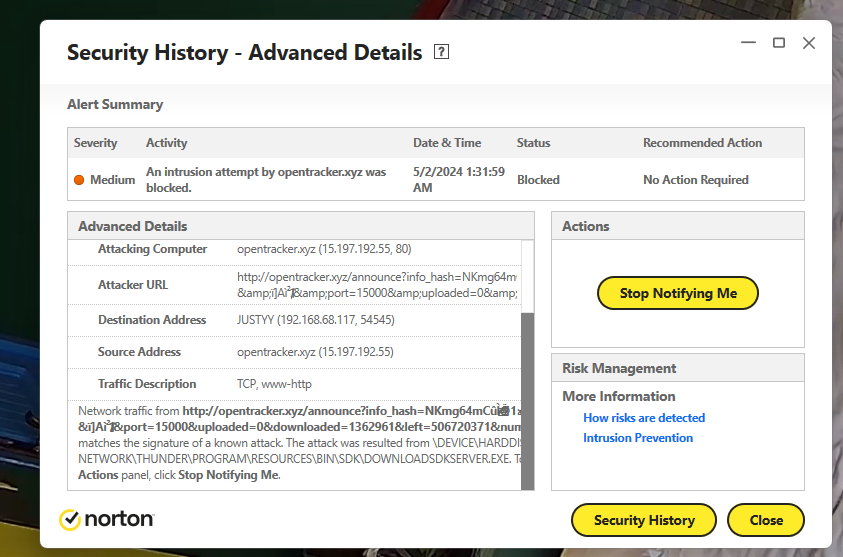The height and width of the screenshot is (557, 843).
Task: Select the Recommended Action column header
Action: [702, 143]
